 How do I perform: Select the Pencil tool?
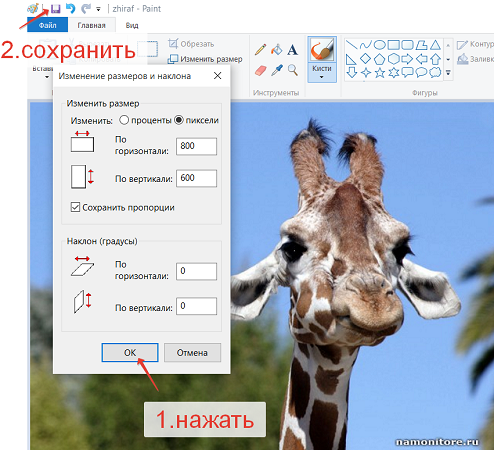click(260, 50)
